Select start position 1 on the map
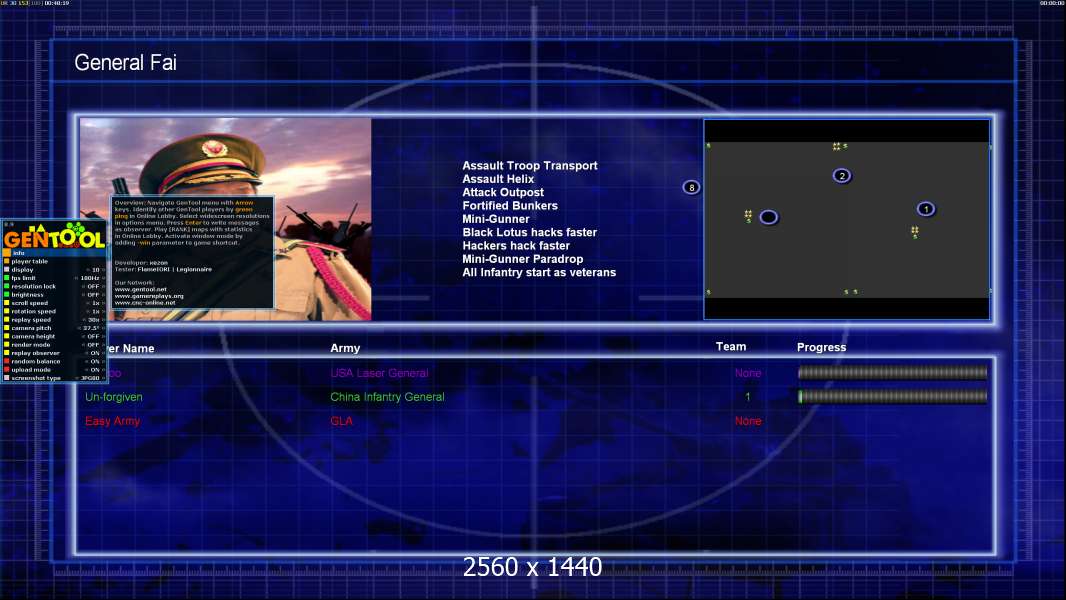Screen dimensions: 1066x600 click(x=925, y=209)
